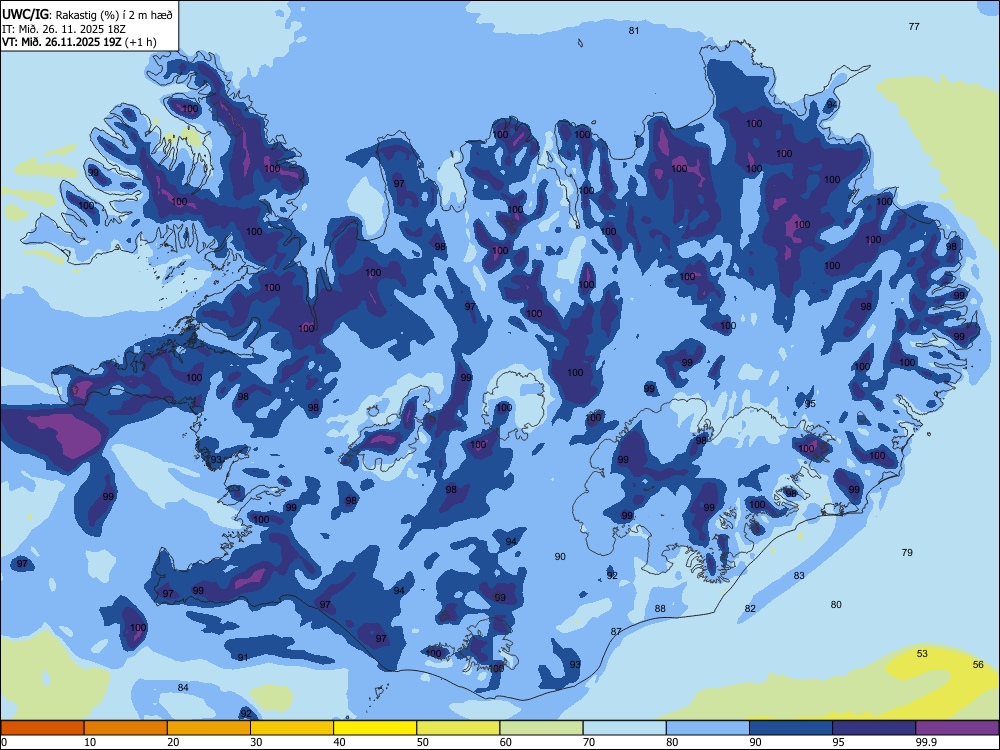Image resolution: width=1000 pixels, height=750 pixels.
Task: Click the '56' value on the map
Action: coord(978,665)
